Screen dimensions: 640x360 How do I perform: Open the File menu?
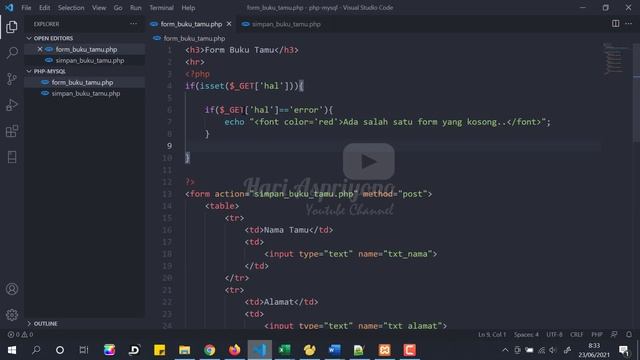[x=26, y=8]
